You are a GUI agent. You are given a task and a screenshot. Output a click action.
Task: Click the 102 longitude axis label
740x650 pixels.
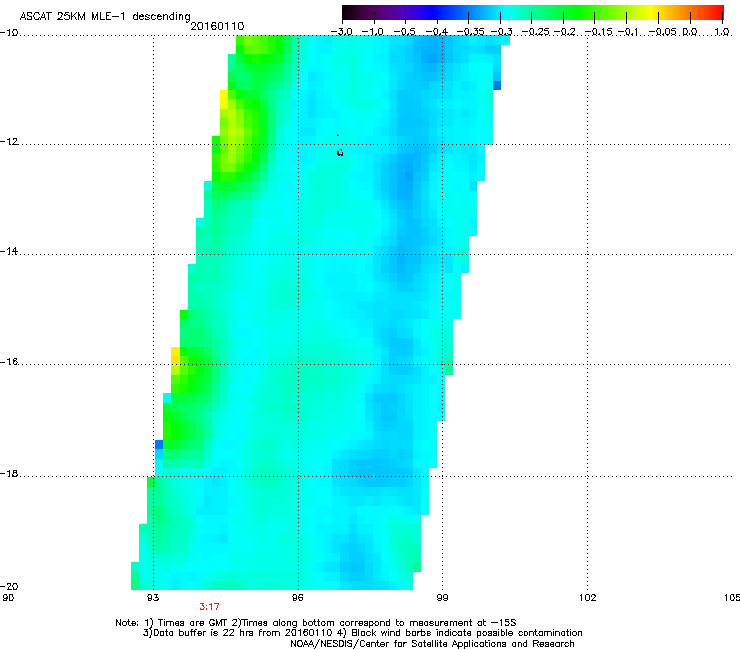click(587, 598)
